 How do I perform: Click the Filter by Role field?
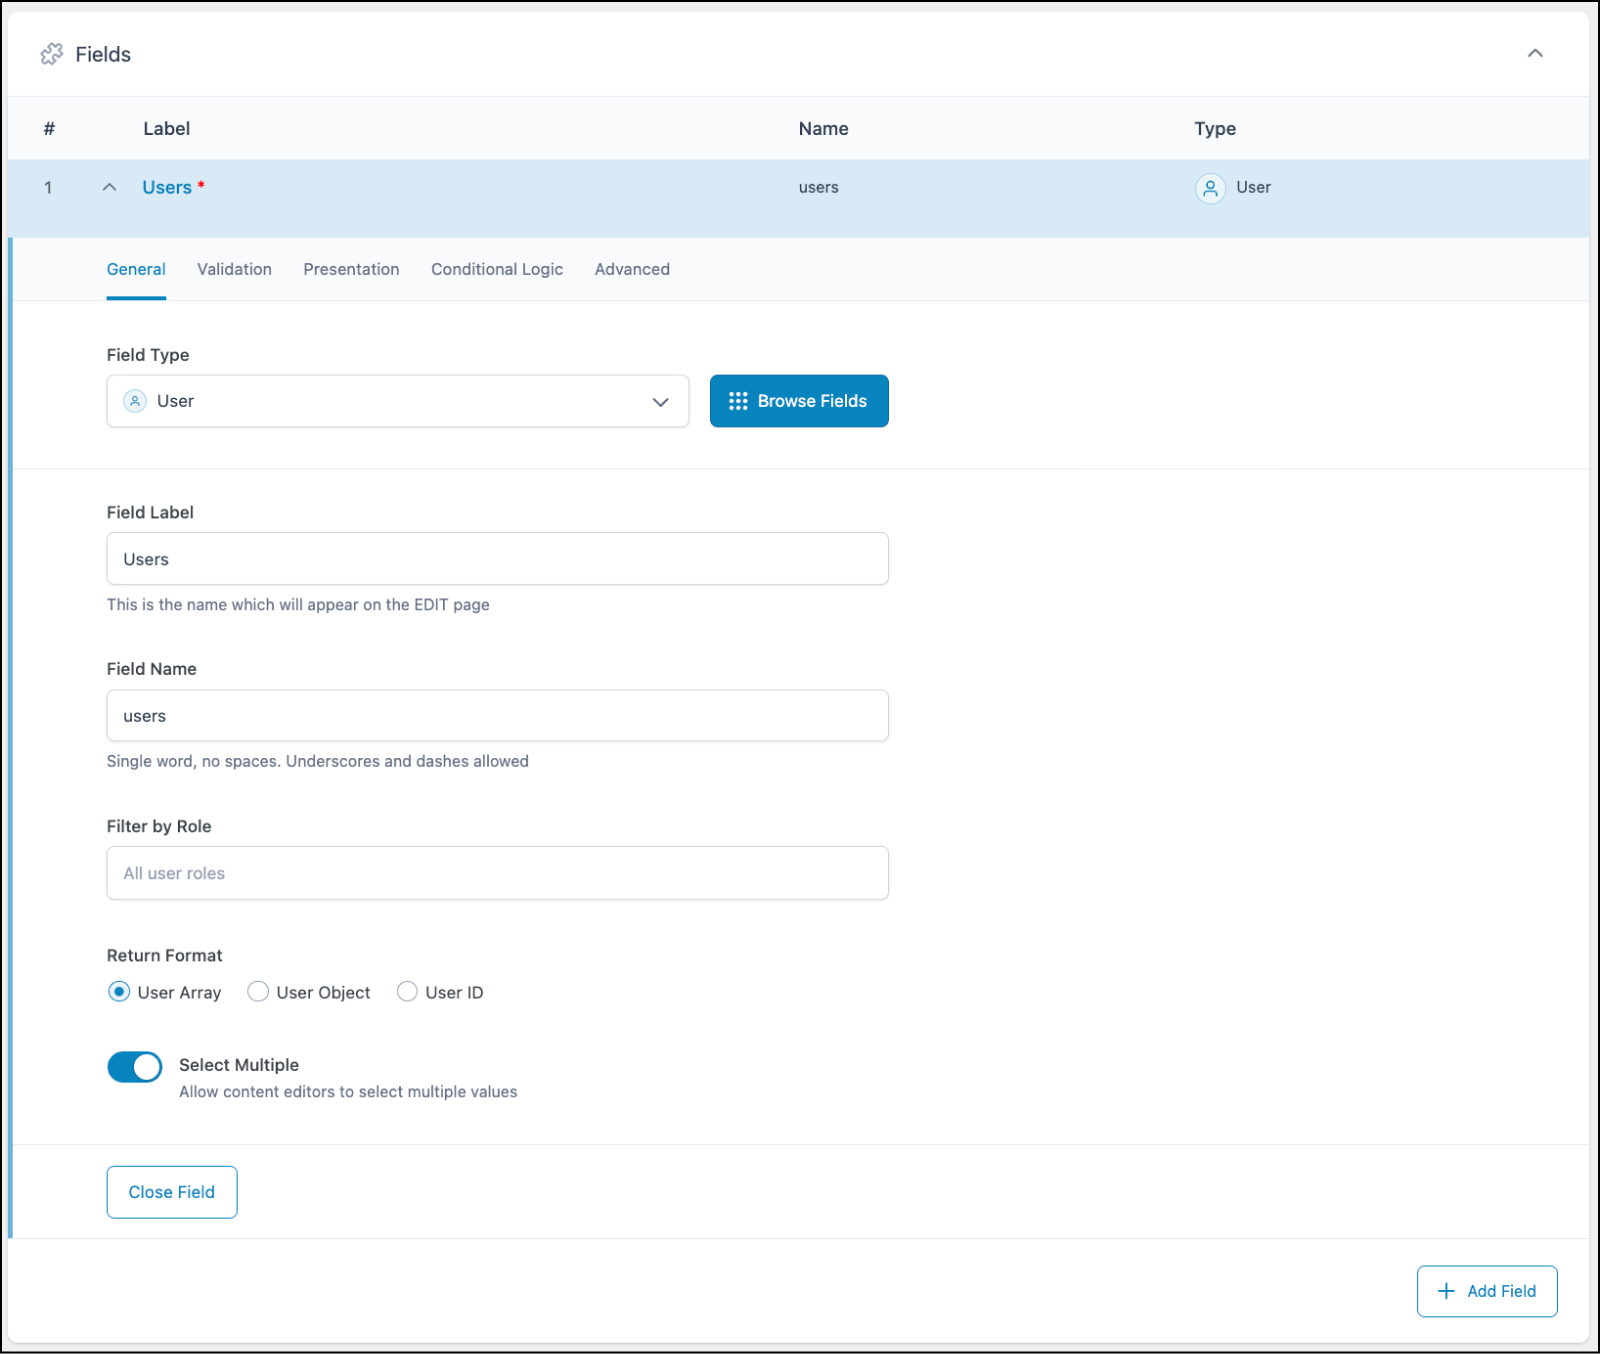497,872
